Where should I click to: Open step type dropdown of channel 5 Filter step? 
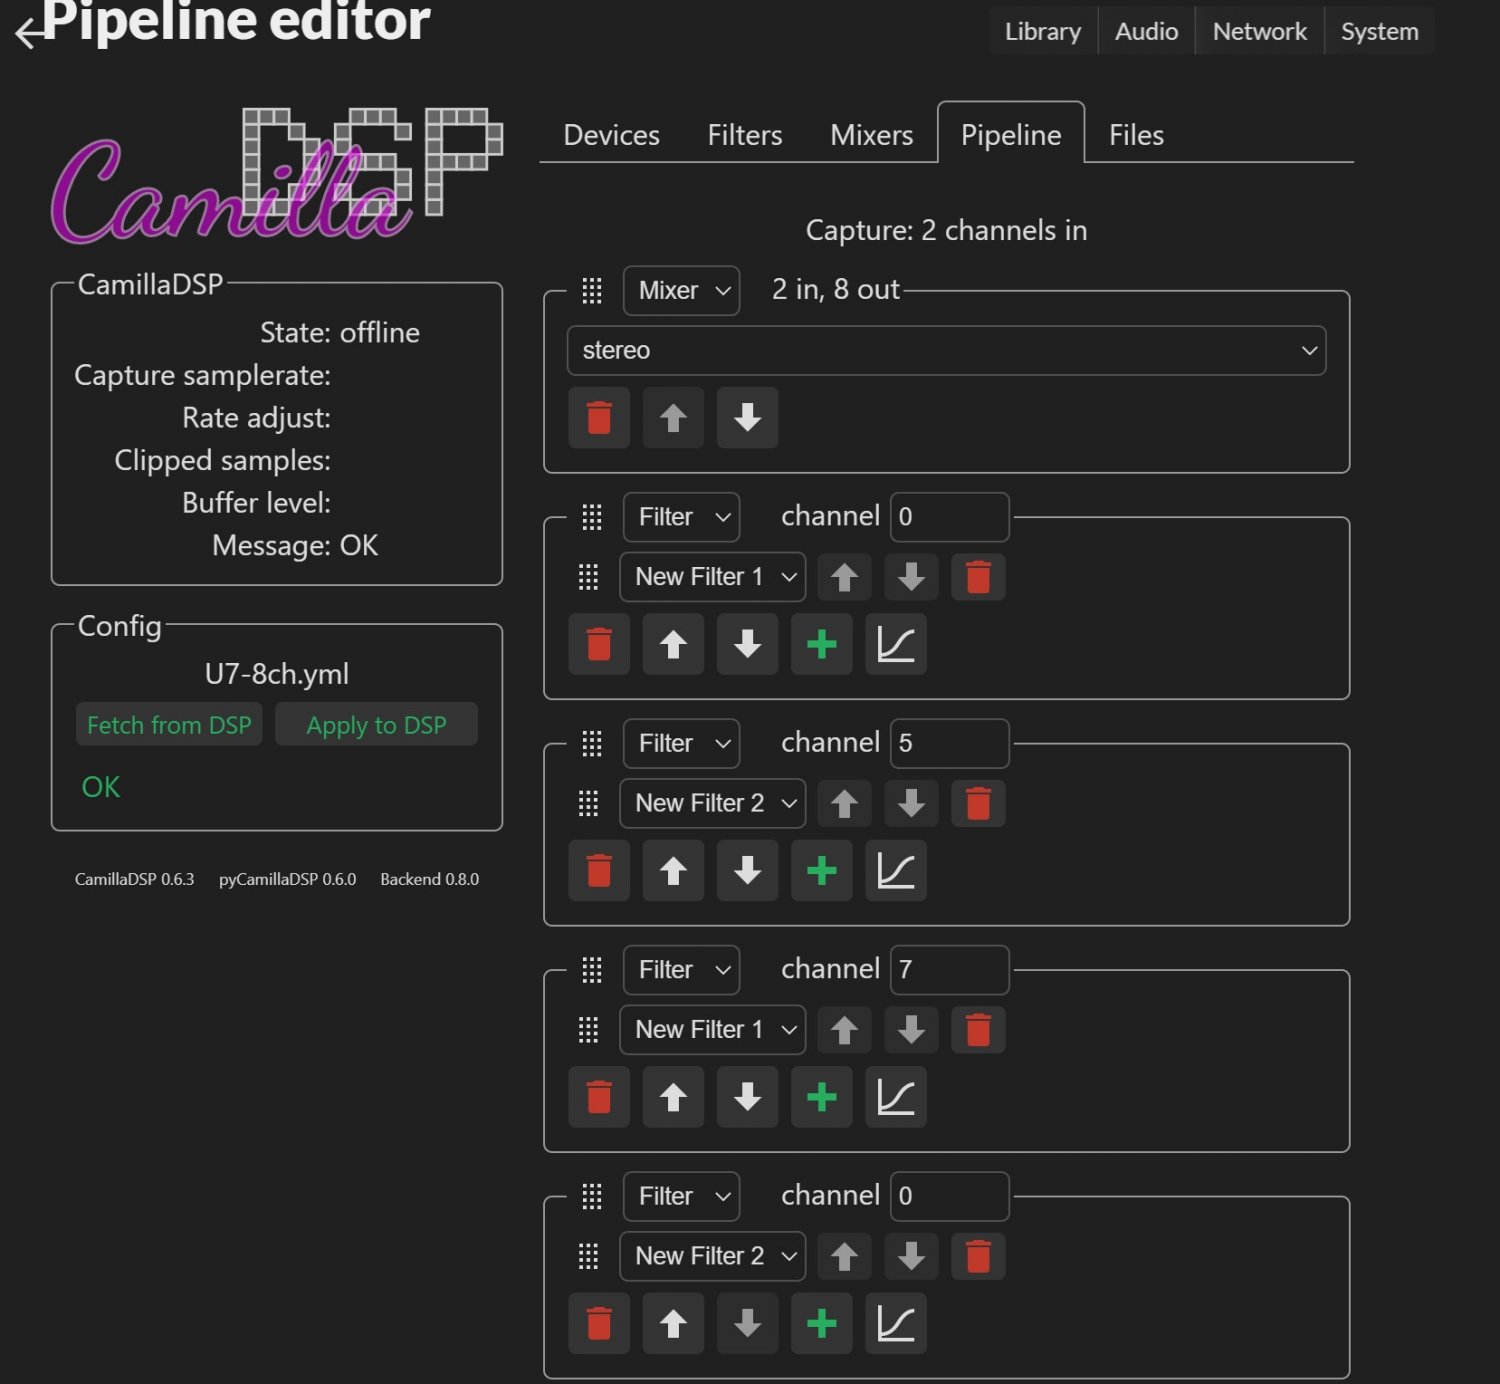pyautogui.click(x=681, y=744)
